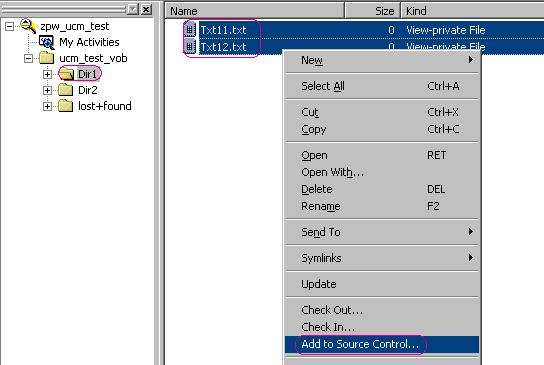
Task: Click the My Activities icon
Action: coord(46,42)
